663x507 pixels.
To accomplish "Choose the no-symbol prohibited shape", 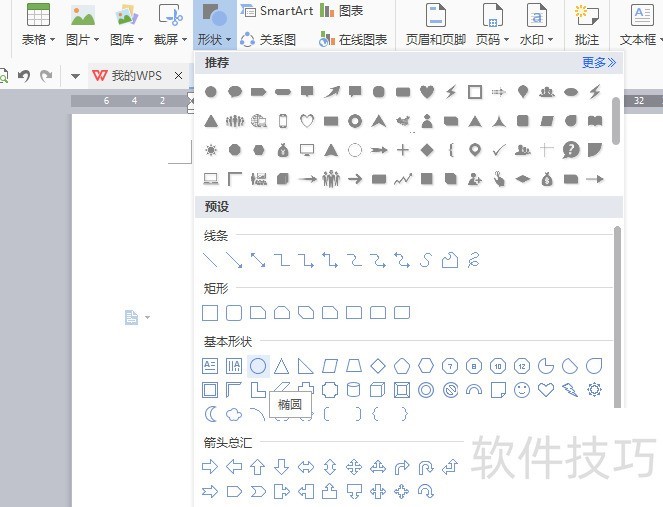I will pyautogui.click(x=450, y=390).
